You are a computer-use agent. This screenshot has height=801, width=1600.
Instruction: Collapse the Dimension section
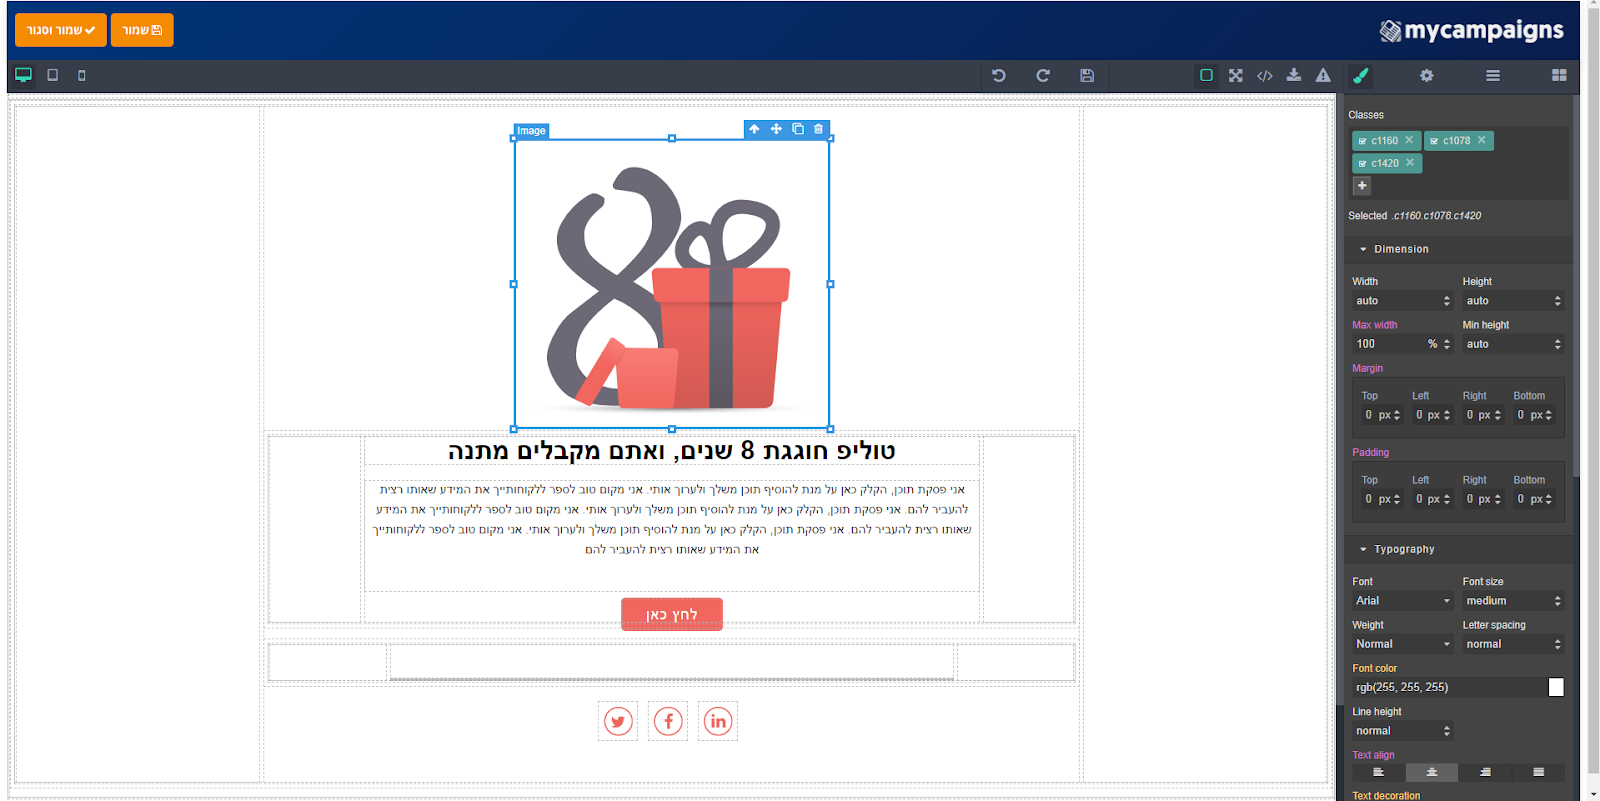pyautogui.click(x=1458, y=249)
